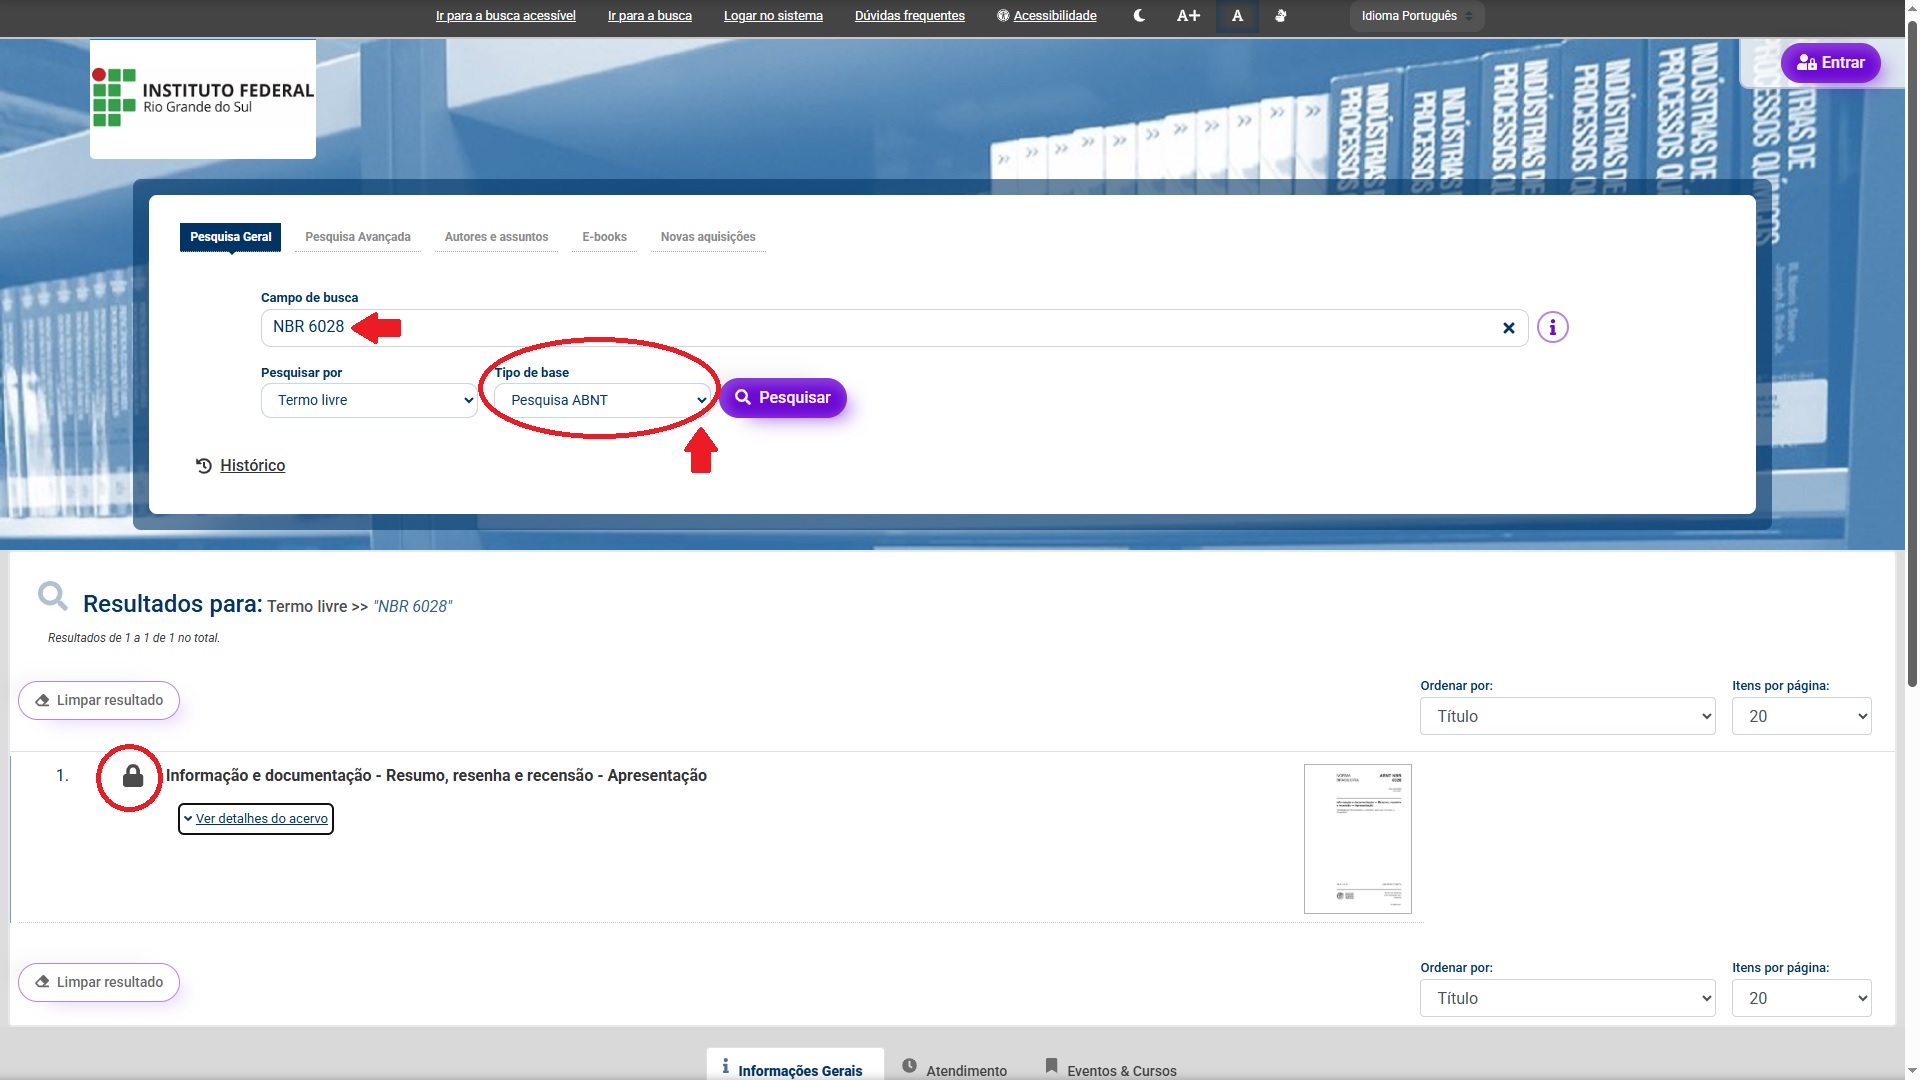The width and height of the screenshot is (1920, 1080).
Task: Switch to E-books tab
Action: click(x=604, y=237)
